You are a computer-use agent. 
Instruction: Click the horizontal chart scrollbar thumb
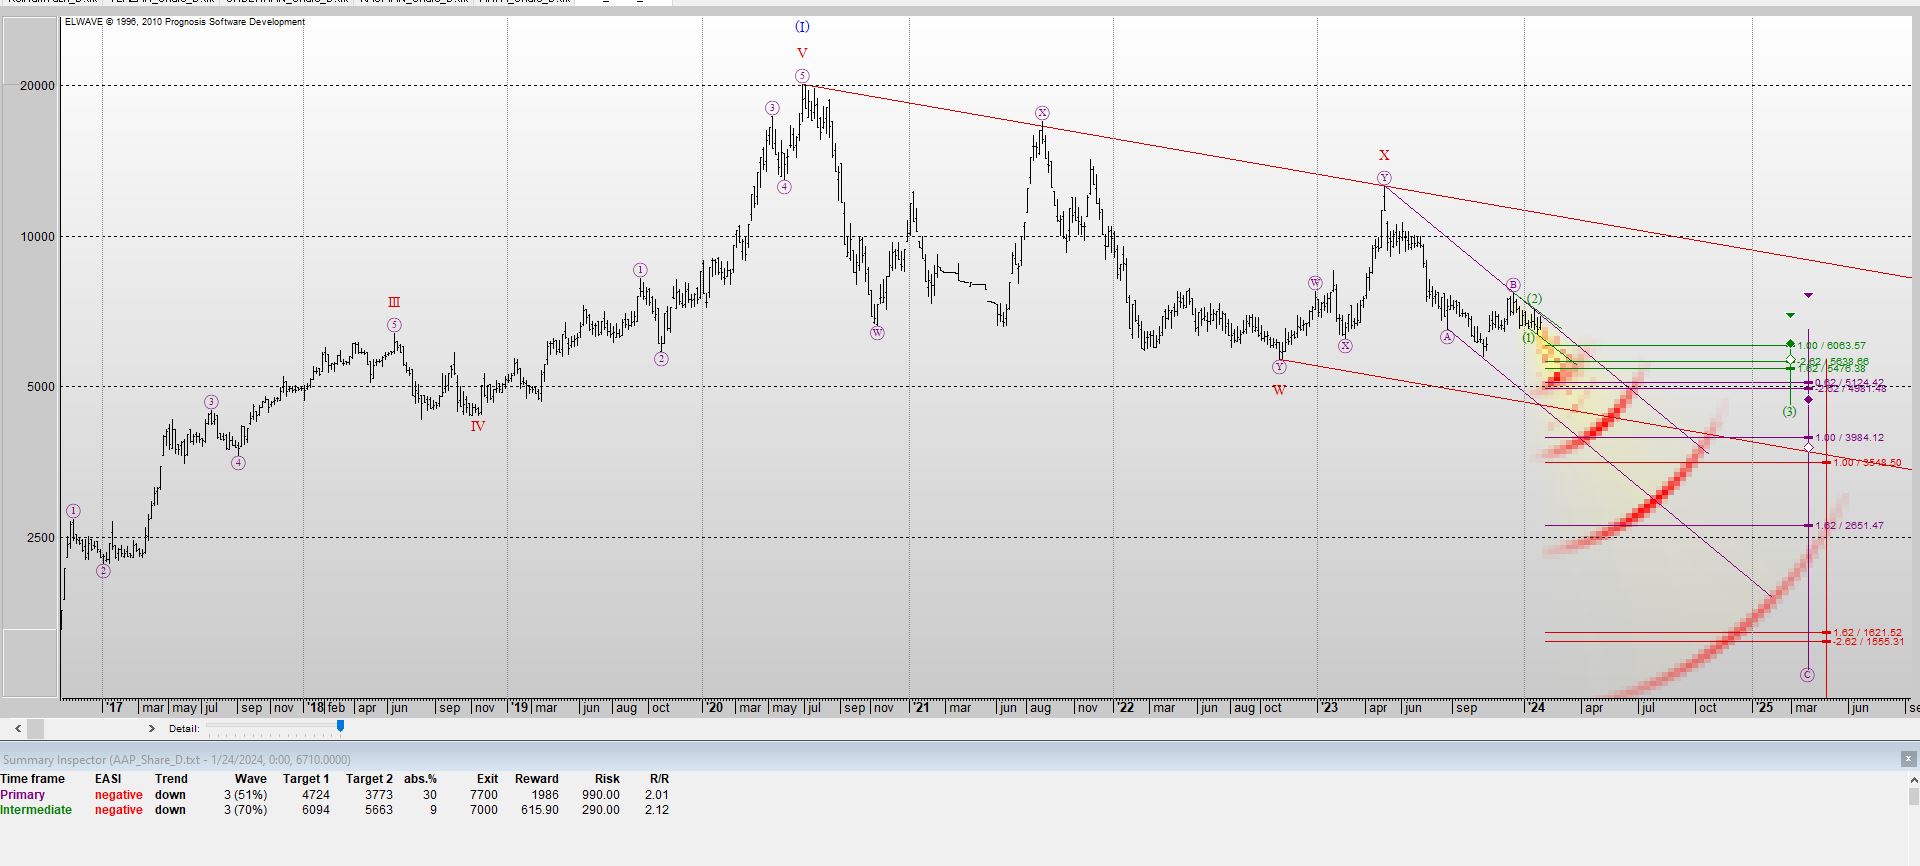36,728
